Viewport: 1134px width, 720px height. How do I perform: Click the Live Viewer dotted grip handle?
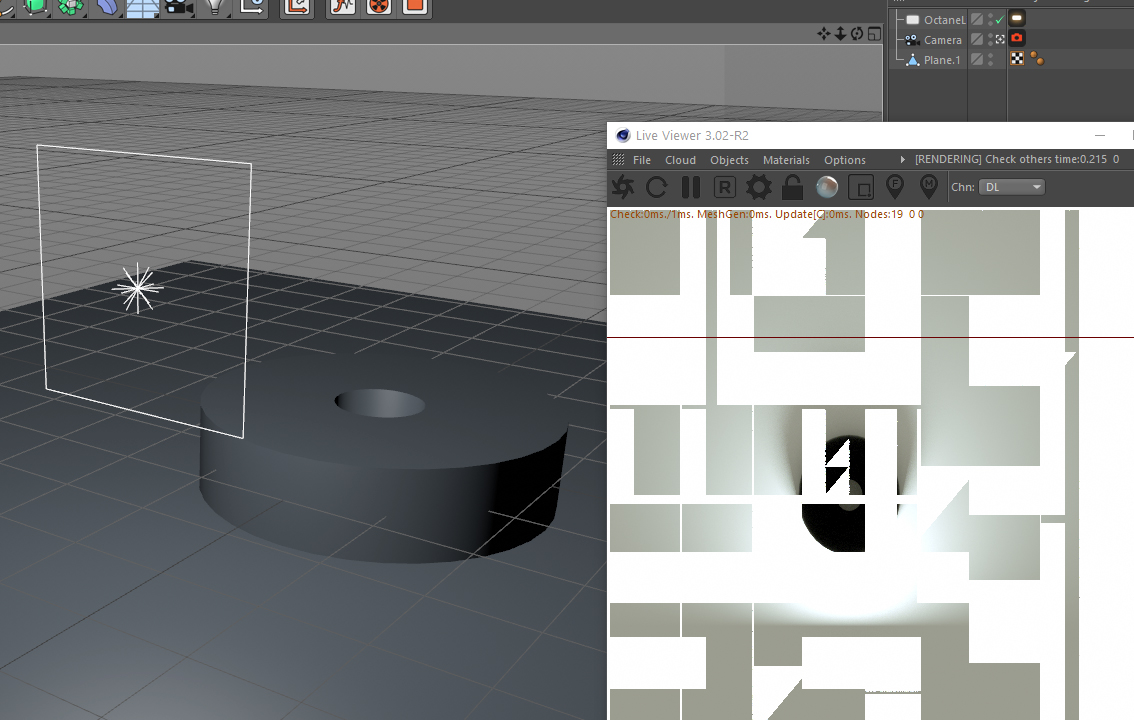[x=618, y=160]
